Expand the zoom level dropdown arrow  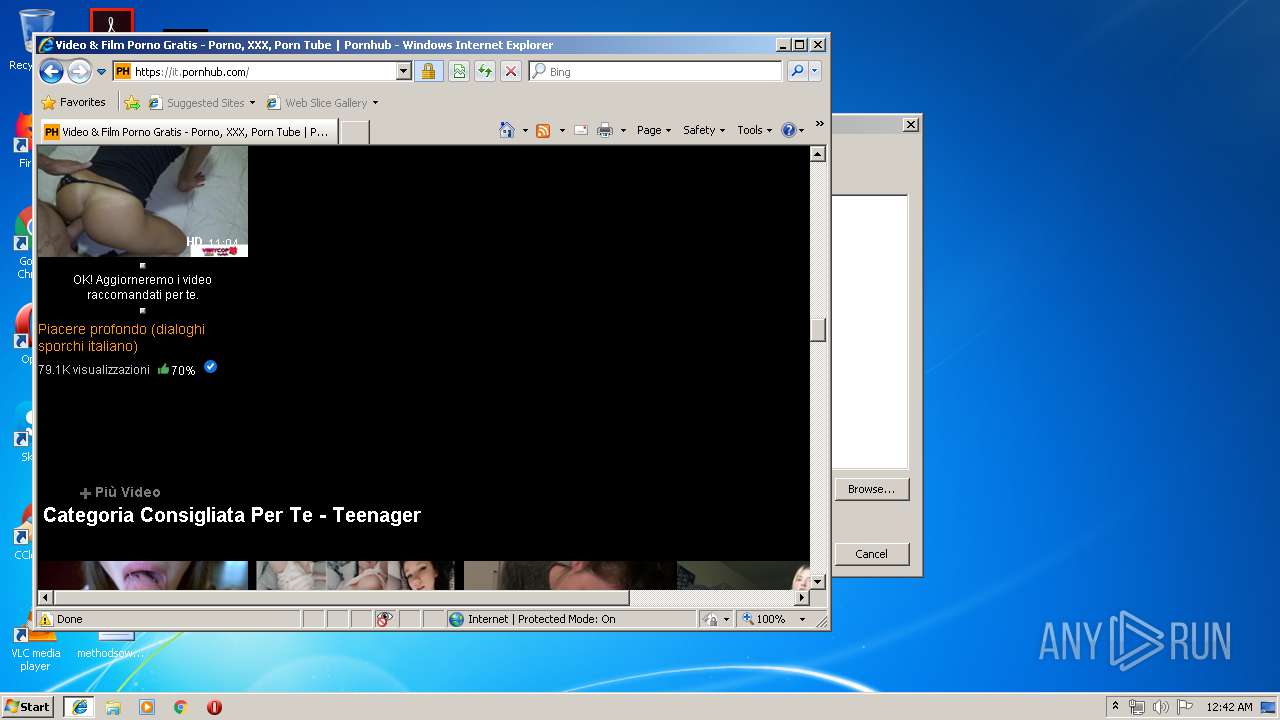tap(801, 619)
